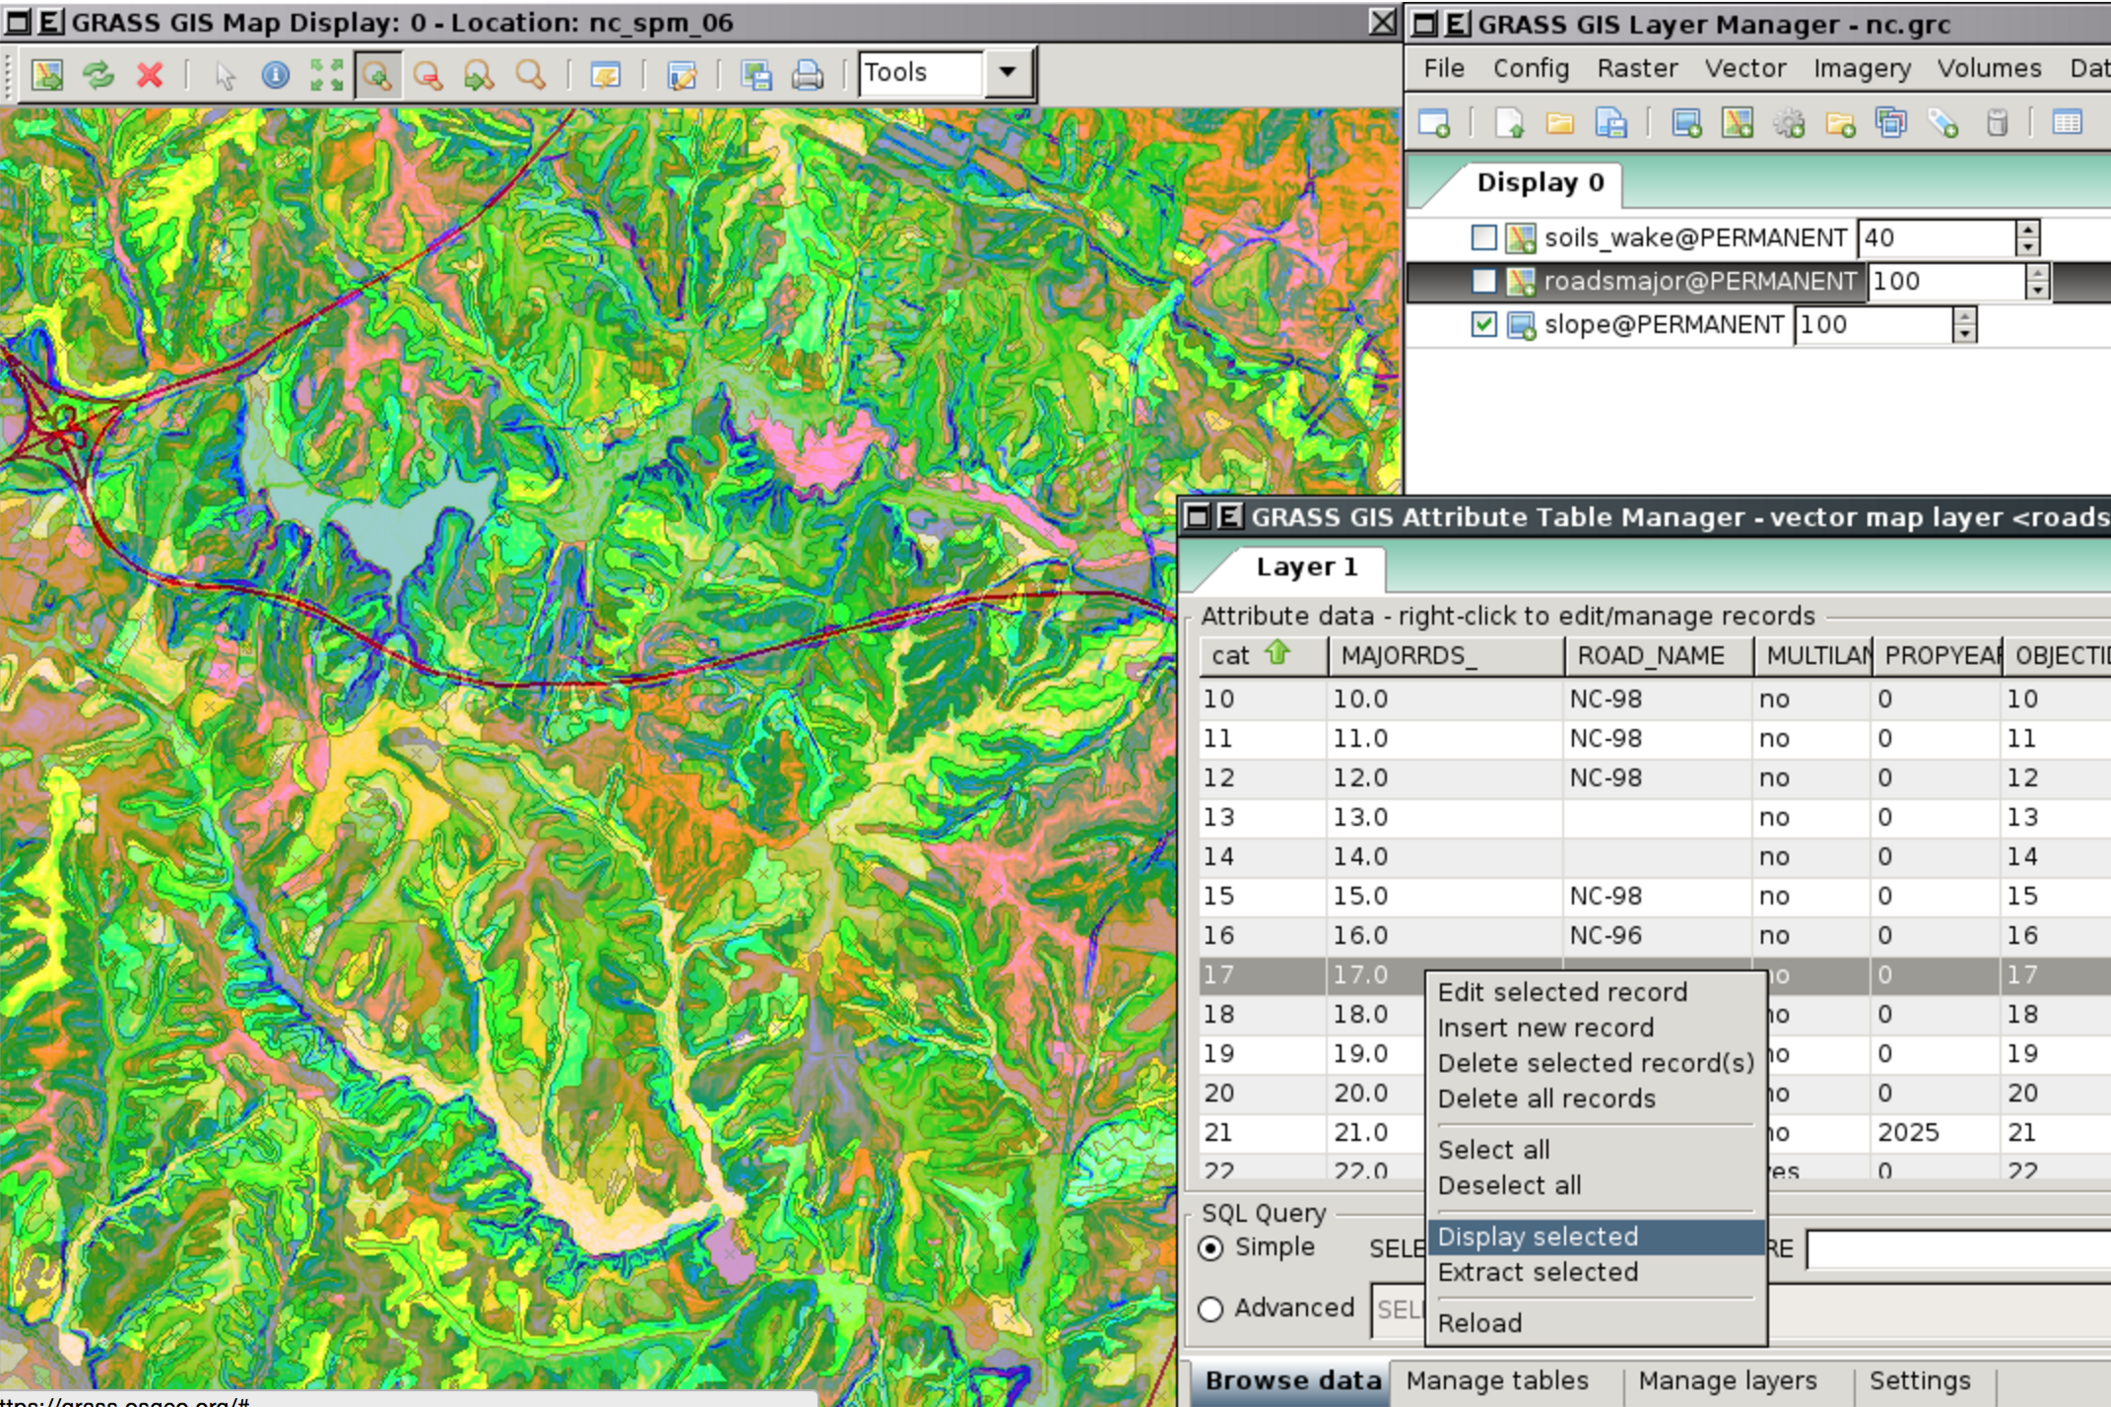The height and width of the screenshot is (1407, 2111).
Task: Decrease roadsmajor opacity with down arrow
Action: click(2038, 291)
